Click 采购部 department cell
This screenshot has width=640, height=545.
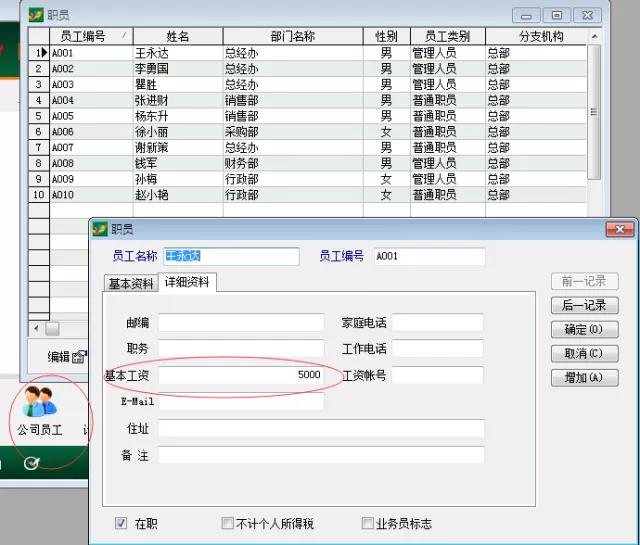pos(293,132)
